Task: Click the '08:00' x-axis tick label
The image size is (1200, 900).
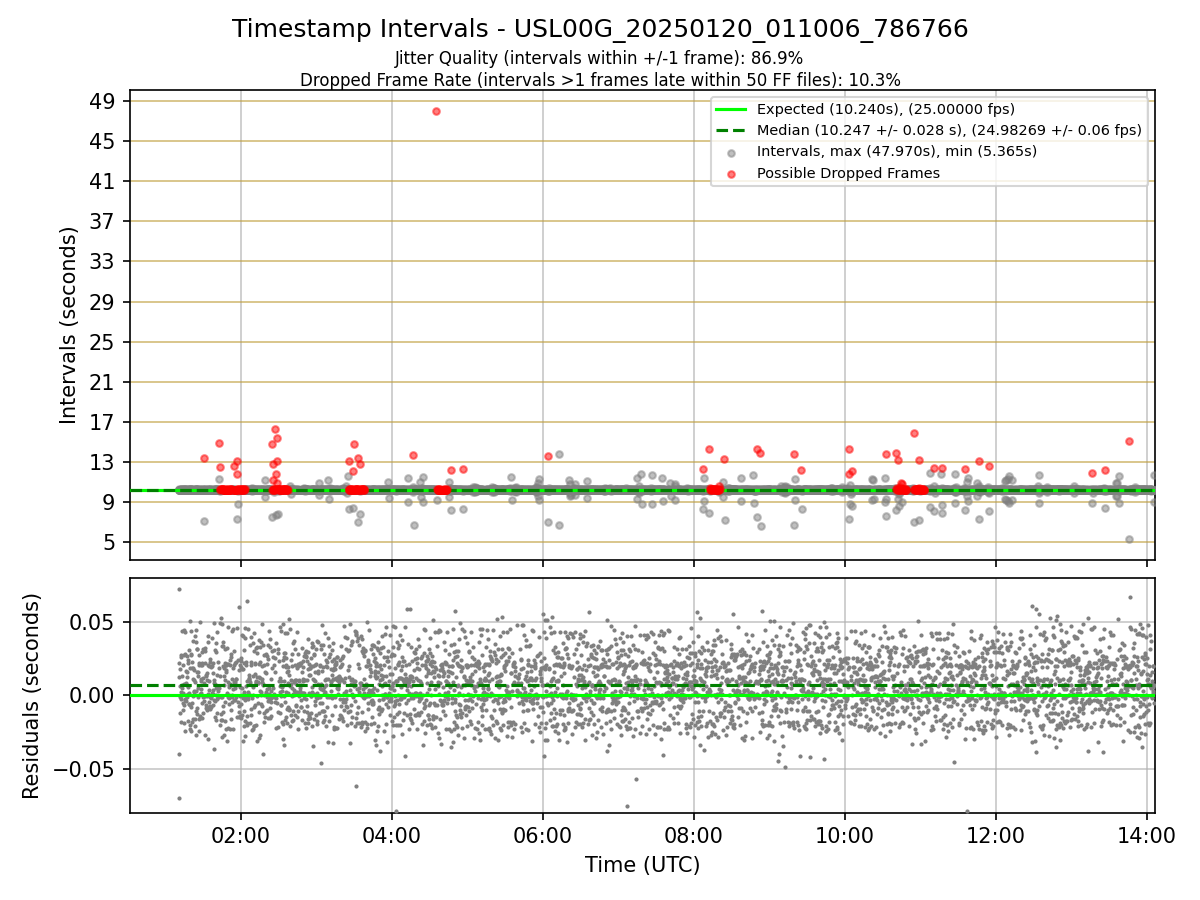Action: pos(693,836)
